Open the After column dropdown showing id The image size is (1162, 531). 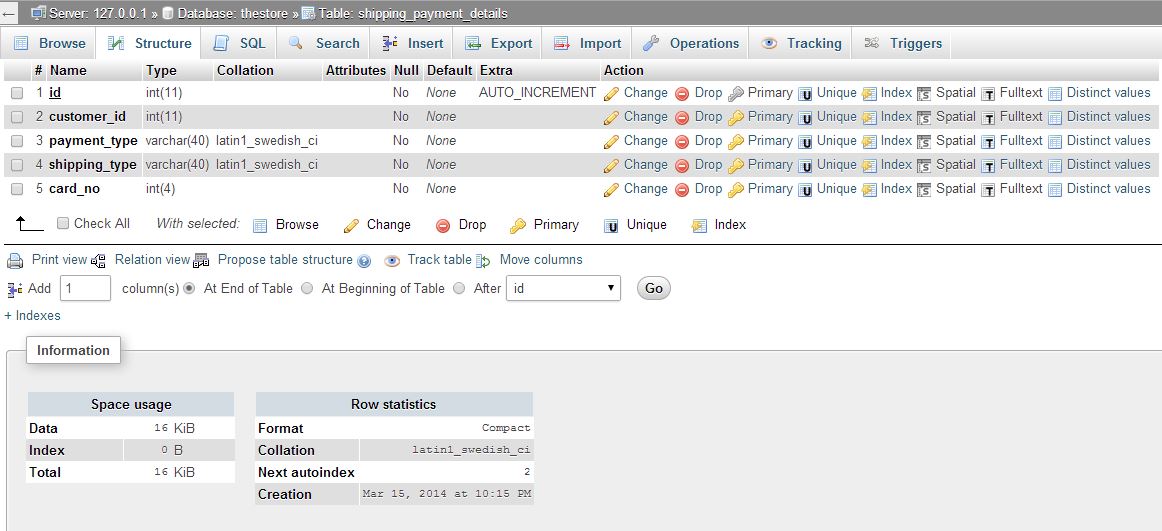click(x=563, y=288)
